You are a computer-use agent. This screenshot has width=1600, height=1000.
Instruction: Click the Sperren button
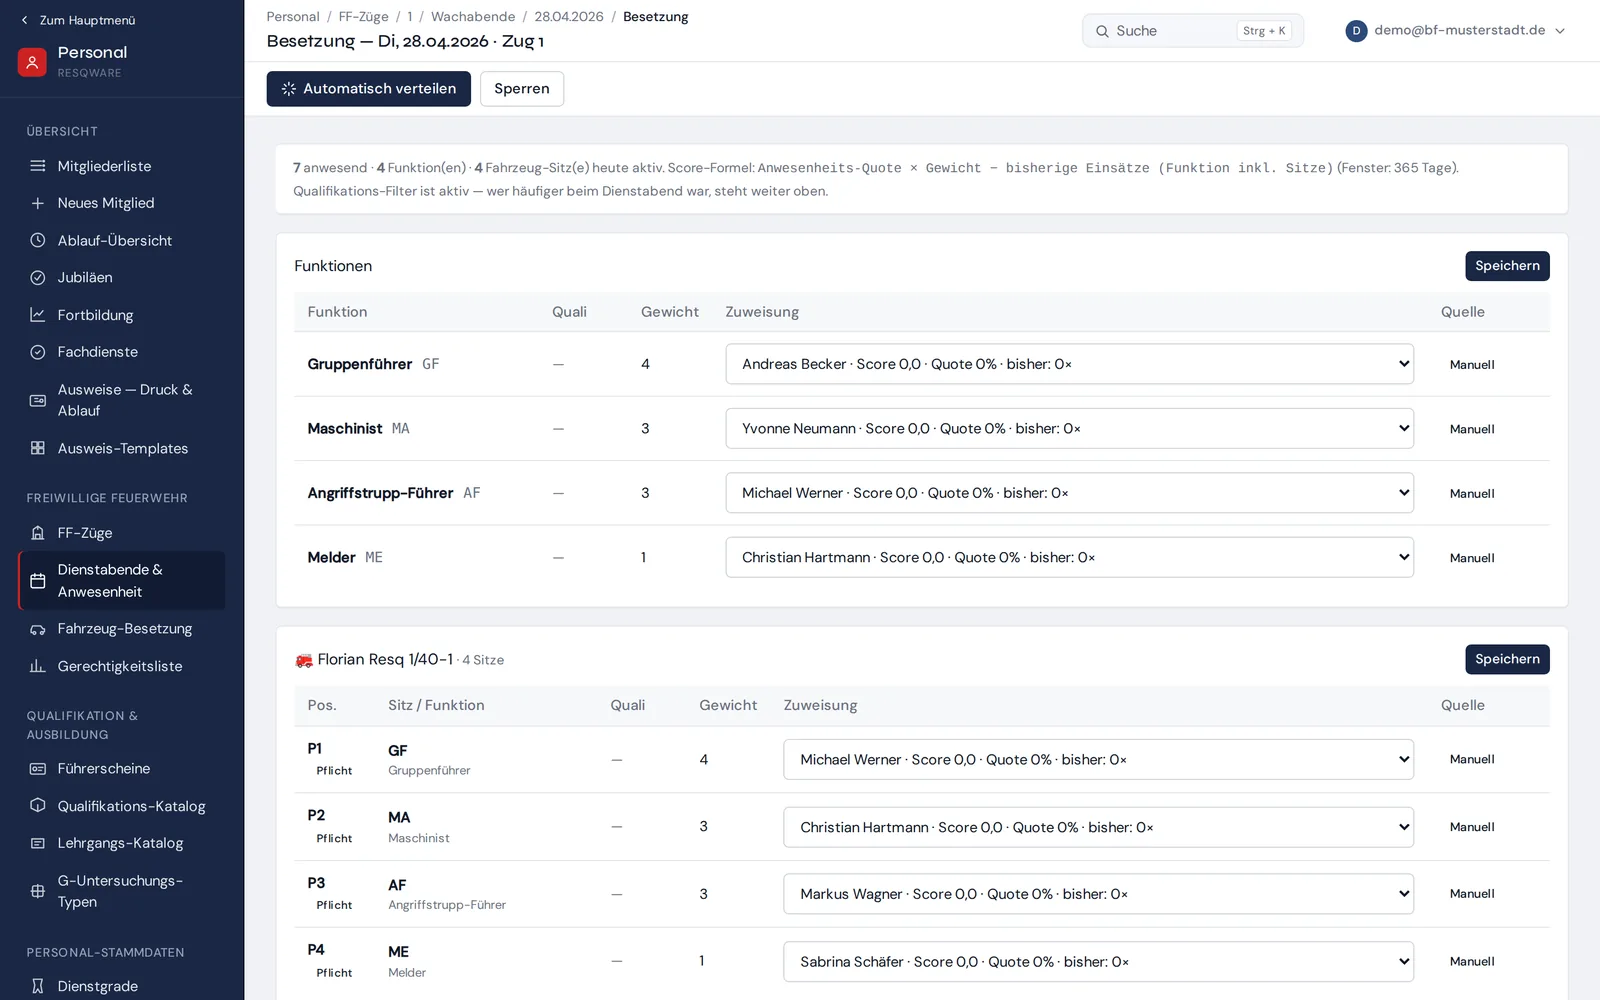click(522, 89)
